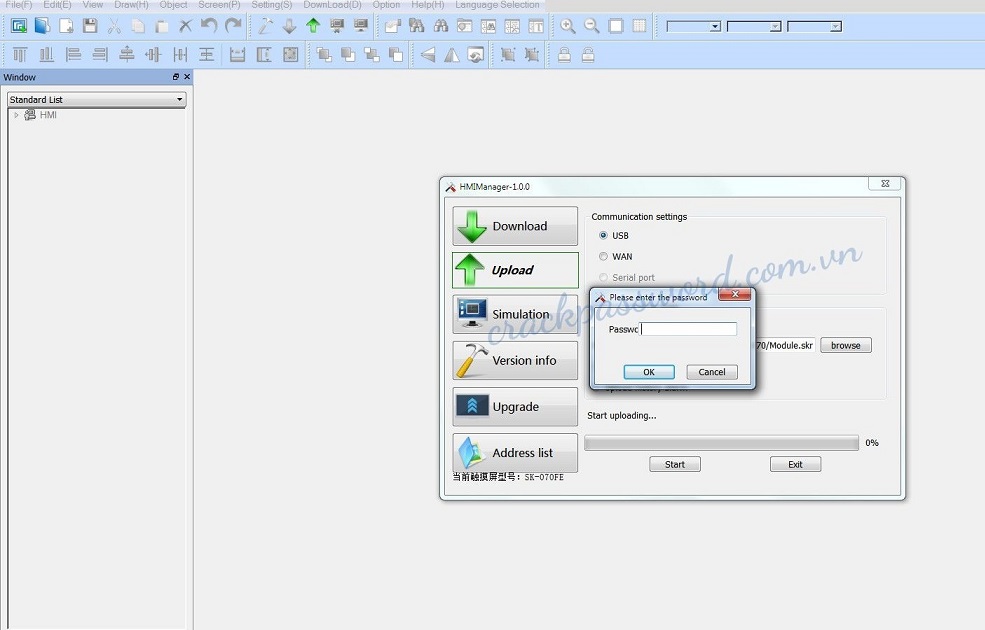Click the scissors Cut icon
This screenshot has height=630, width=985.
click(x=114, y=26)
